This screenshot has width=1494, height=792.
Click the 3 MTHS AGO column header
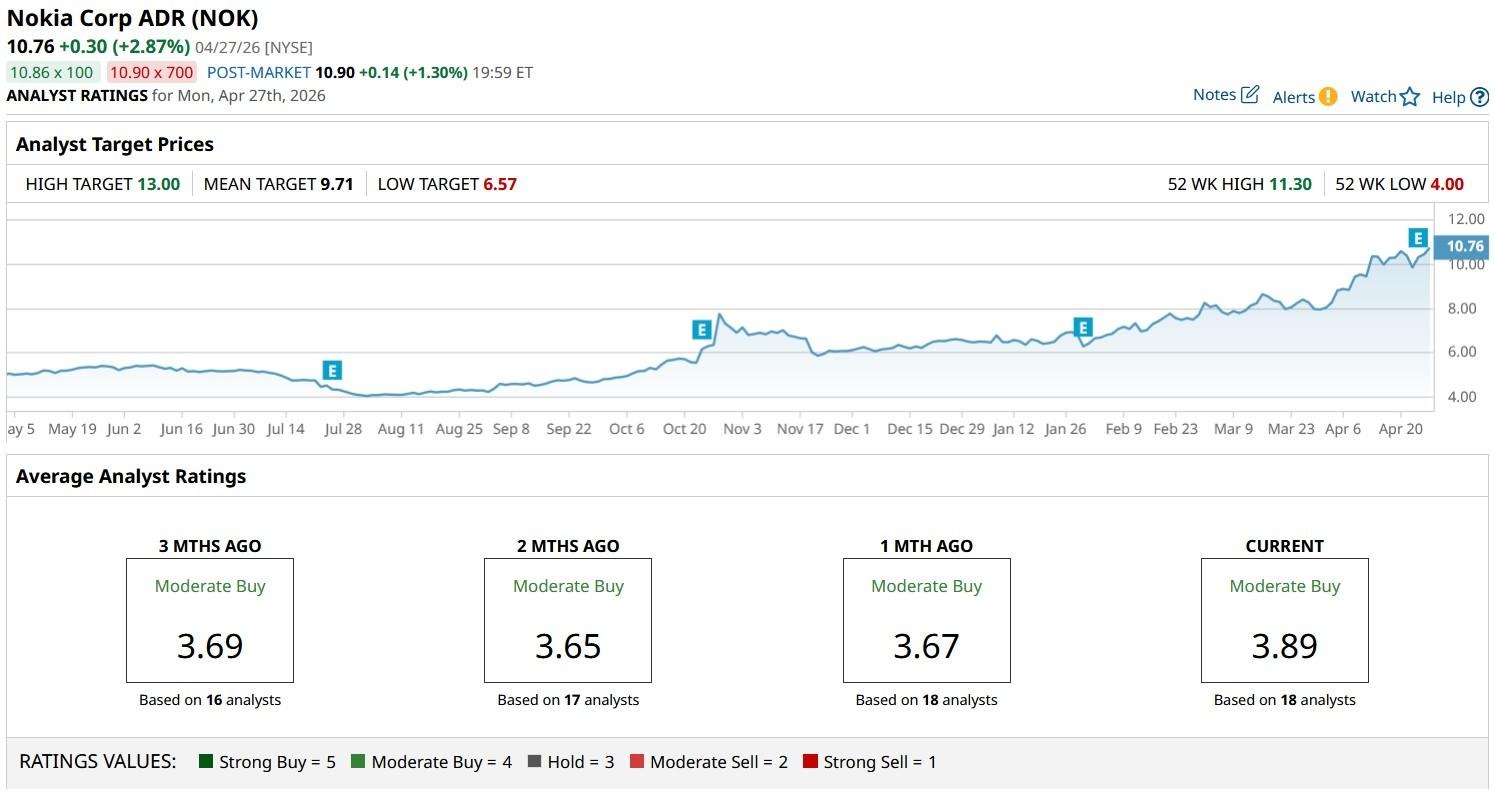(x=210, y=546)
